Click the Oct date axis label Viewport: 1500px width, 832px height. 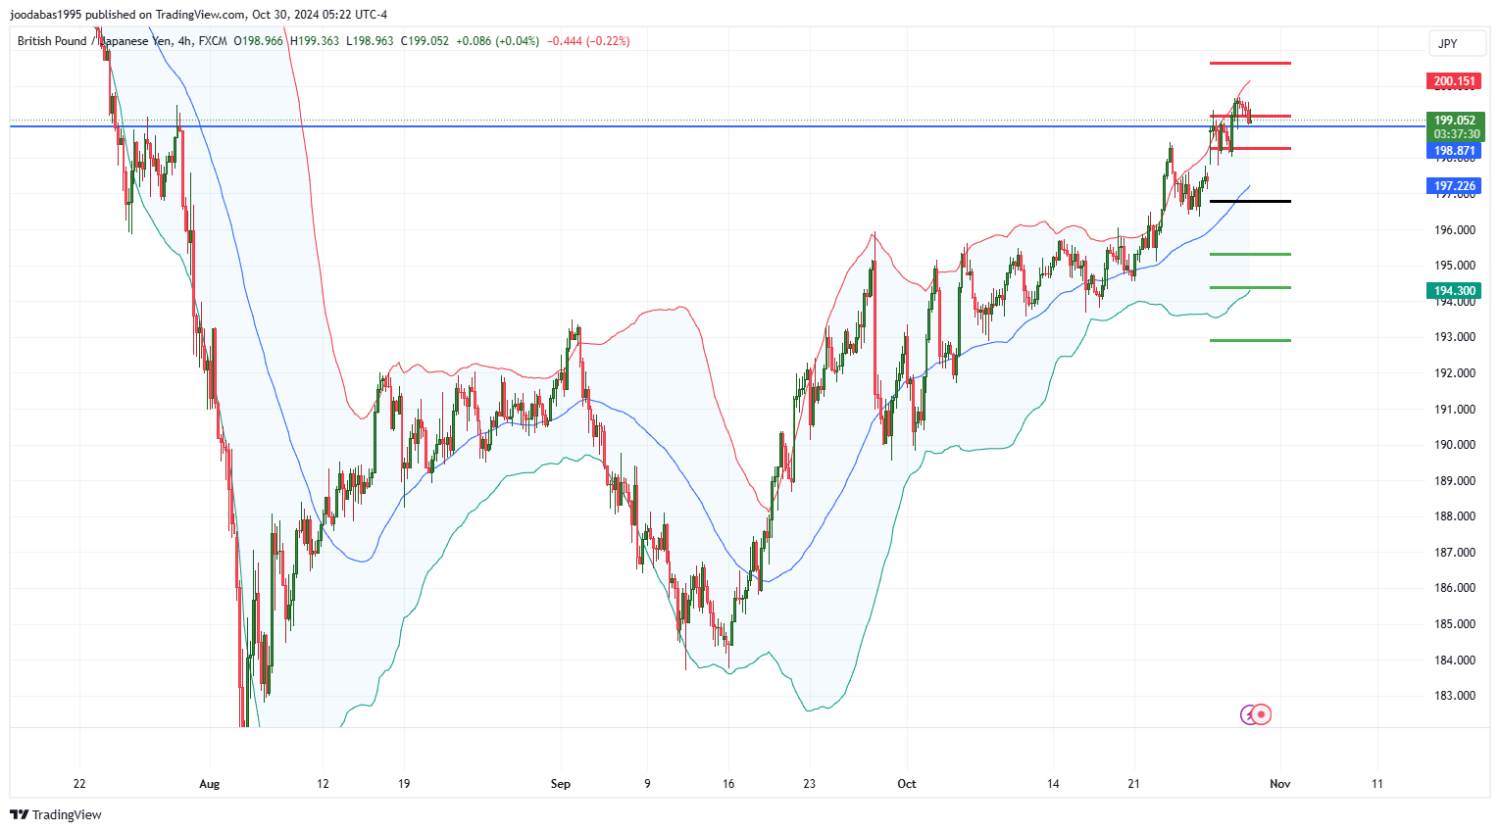pyautogui.click(x=907, y=784)
